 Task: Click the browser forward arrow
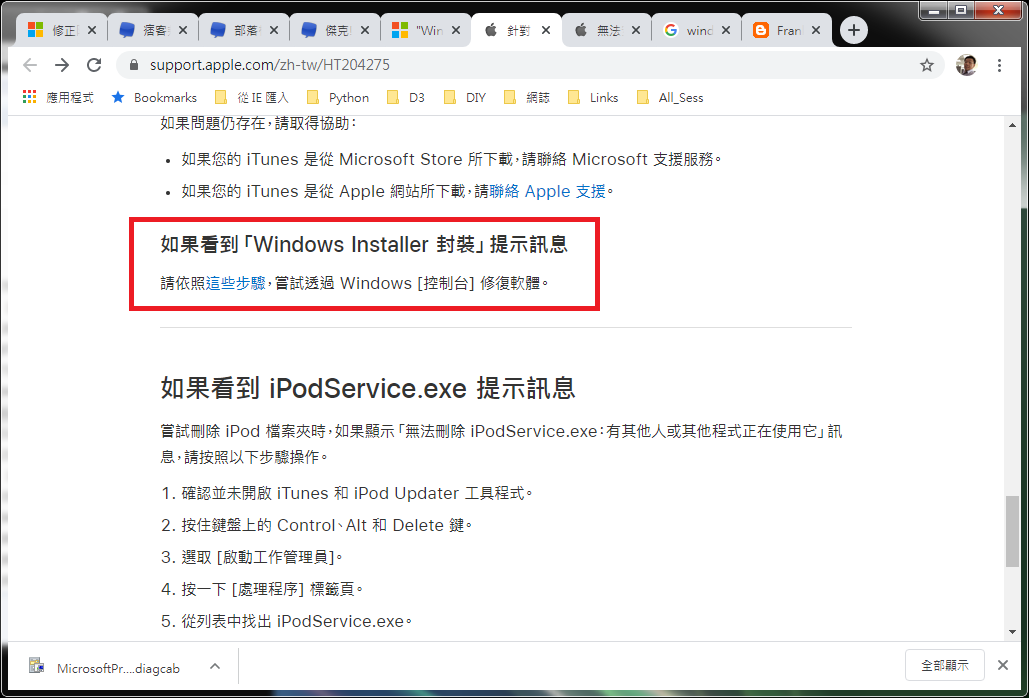[62, 65]
